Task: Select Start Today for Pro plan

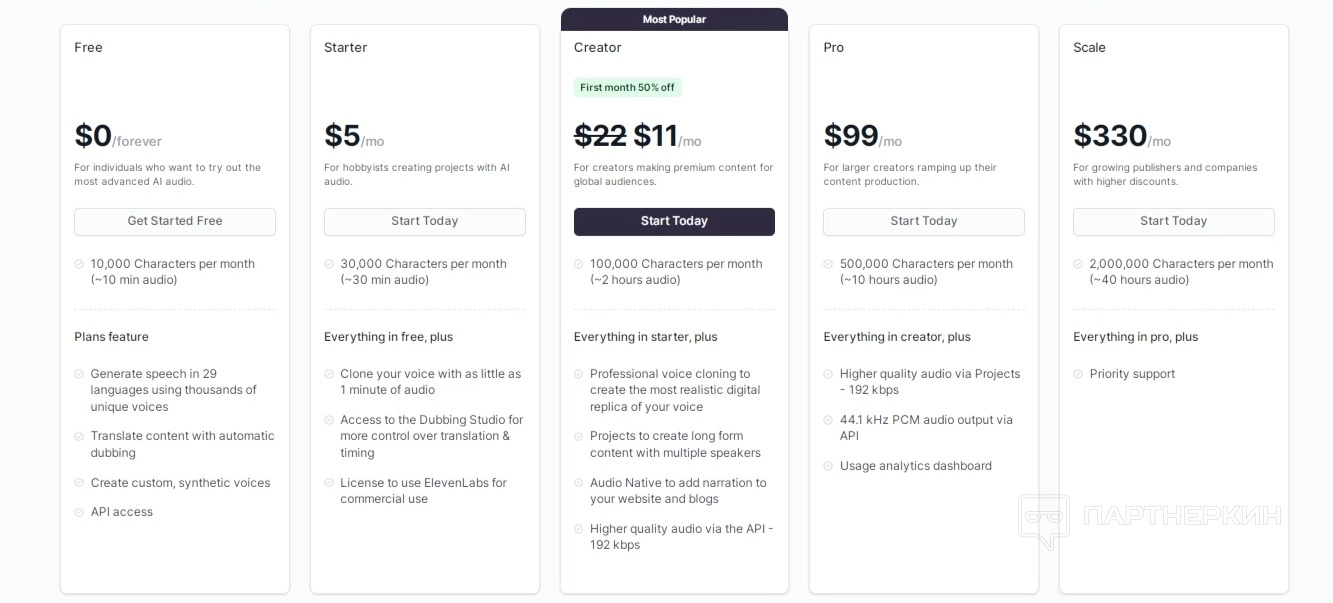Action: point(924,221)
